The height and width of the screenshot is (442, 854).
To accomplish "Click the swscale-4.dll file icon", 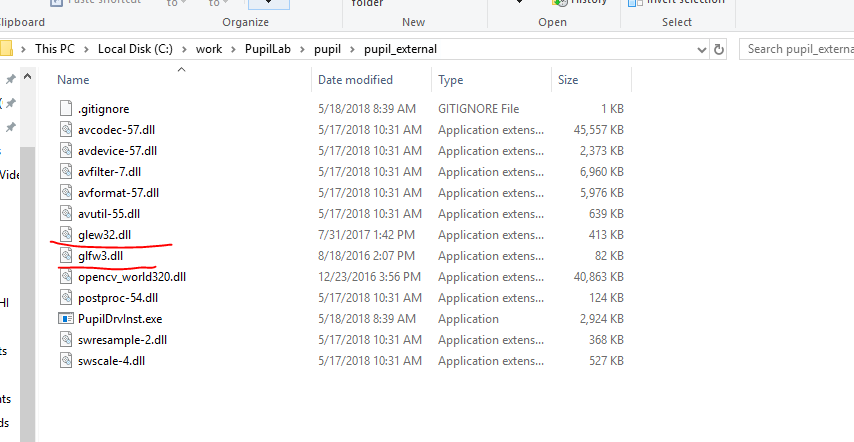I will [x=66, y=360].
